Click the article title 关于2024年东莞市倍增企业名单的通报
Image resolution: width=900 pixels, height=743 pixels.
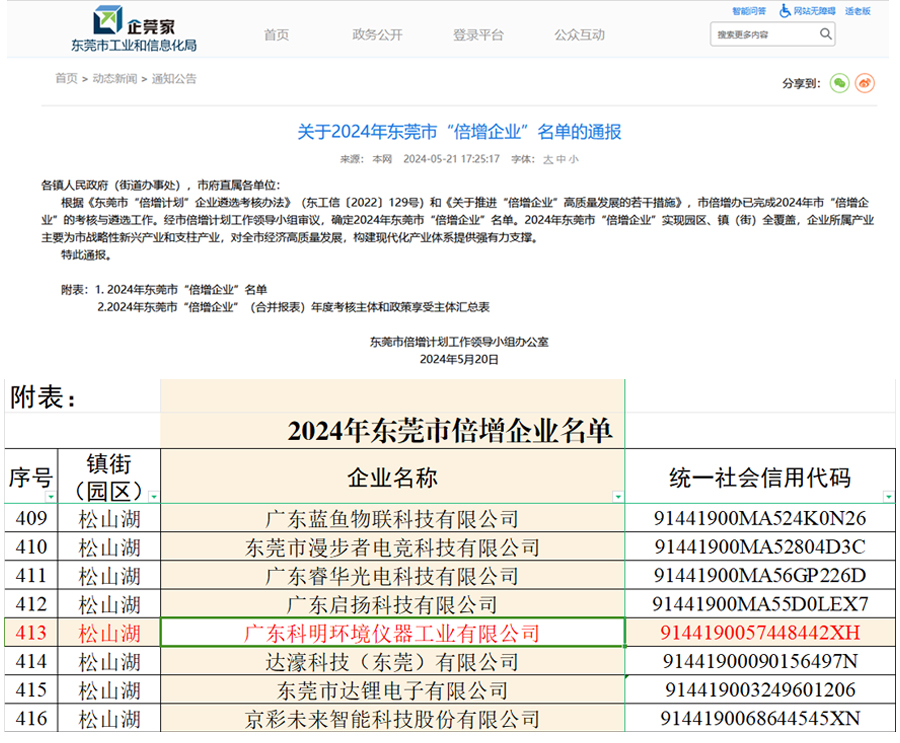(459, 132)
